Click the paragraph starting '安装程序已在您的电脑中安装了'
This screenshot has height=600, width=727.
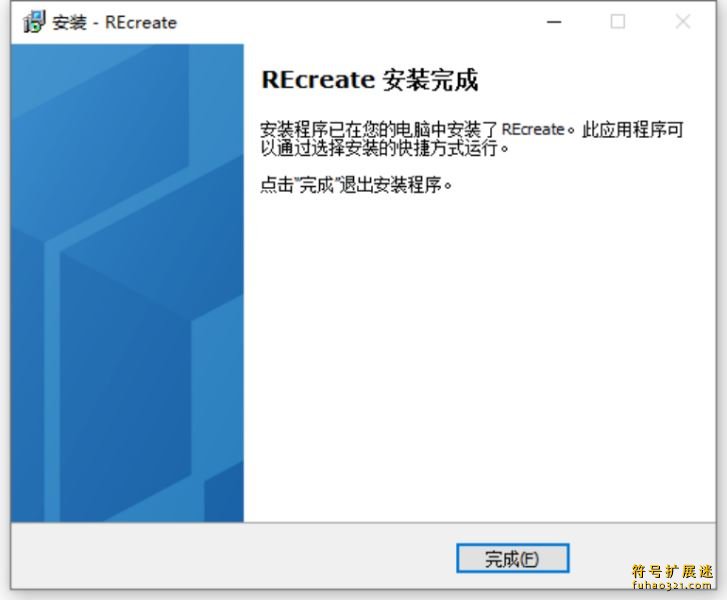point(472,139)
